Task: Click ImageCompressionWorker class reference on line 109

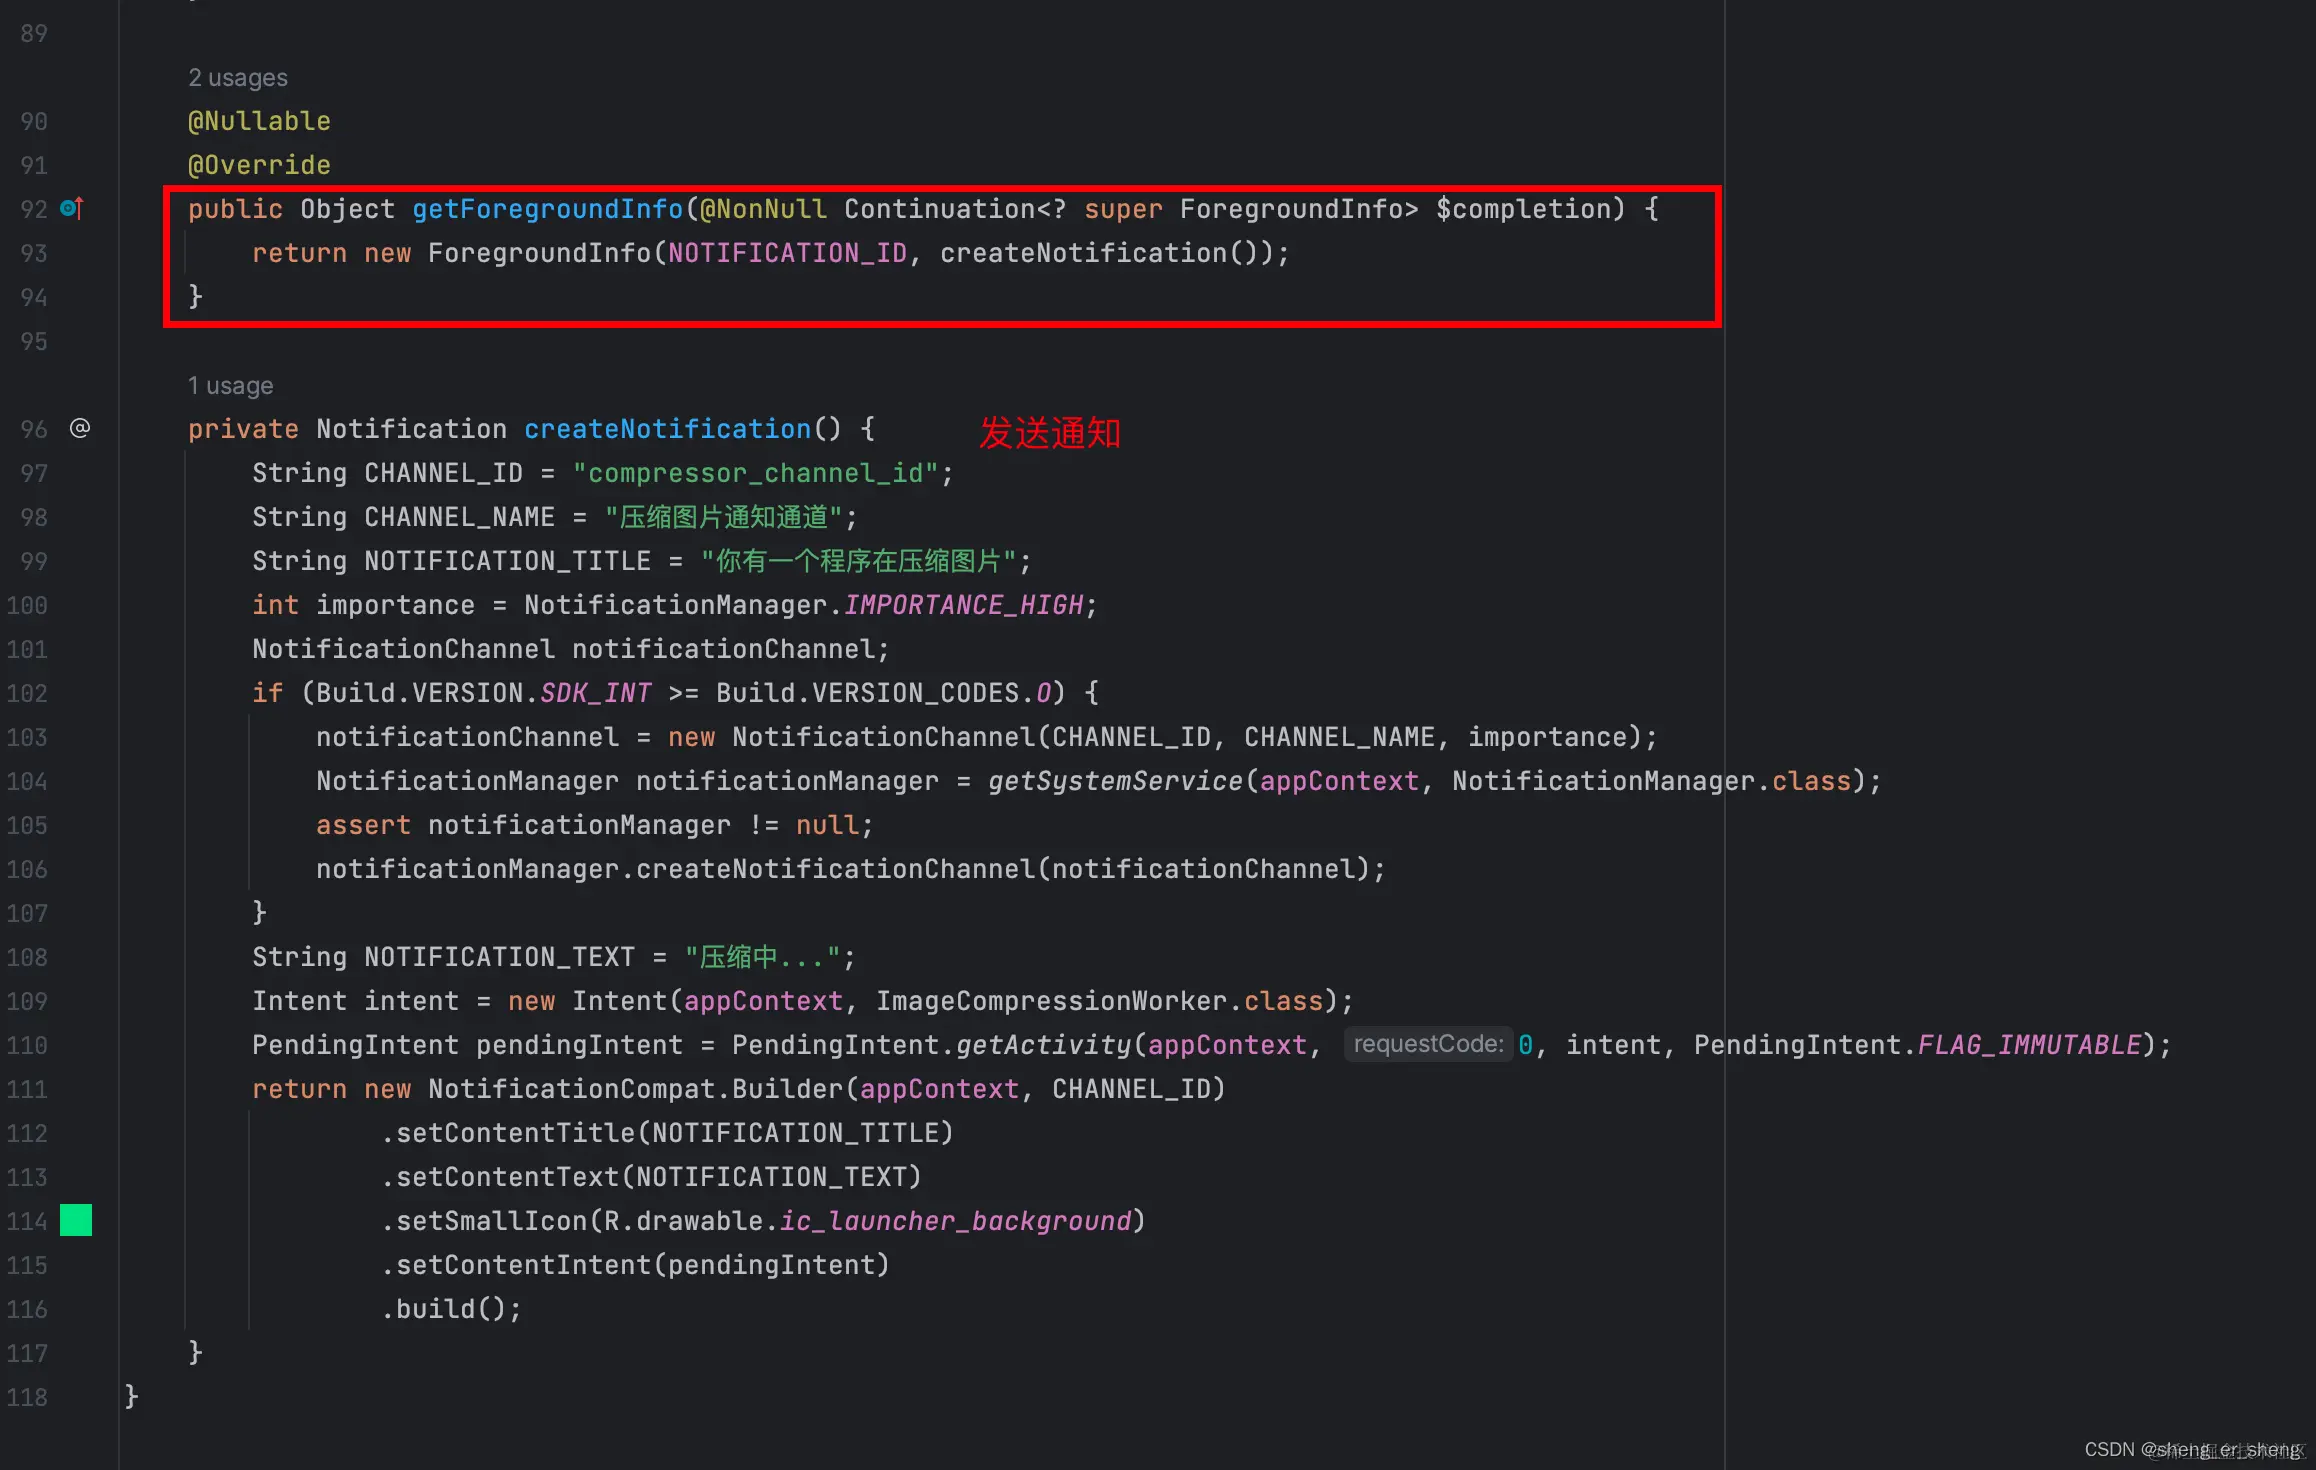Action: pos(1051,1001)
